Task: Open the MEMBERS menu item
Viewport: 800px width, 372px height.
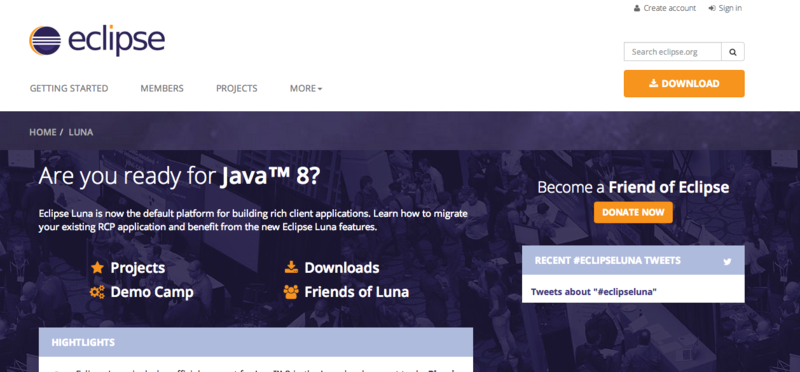Action: point(162,88)
